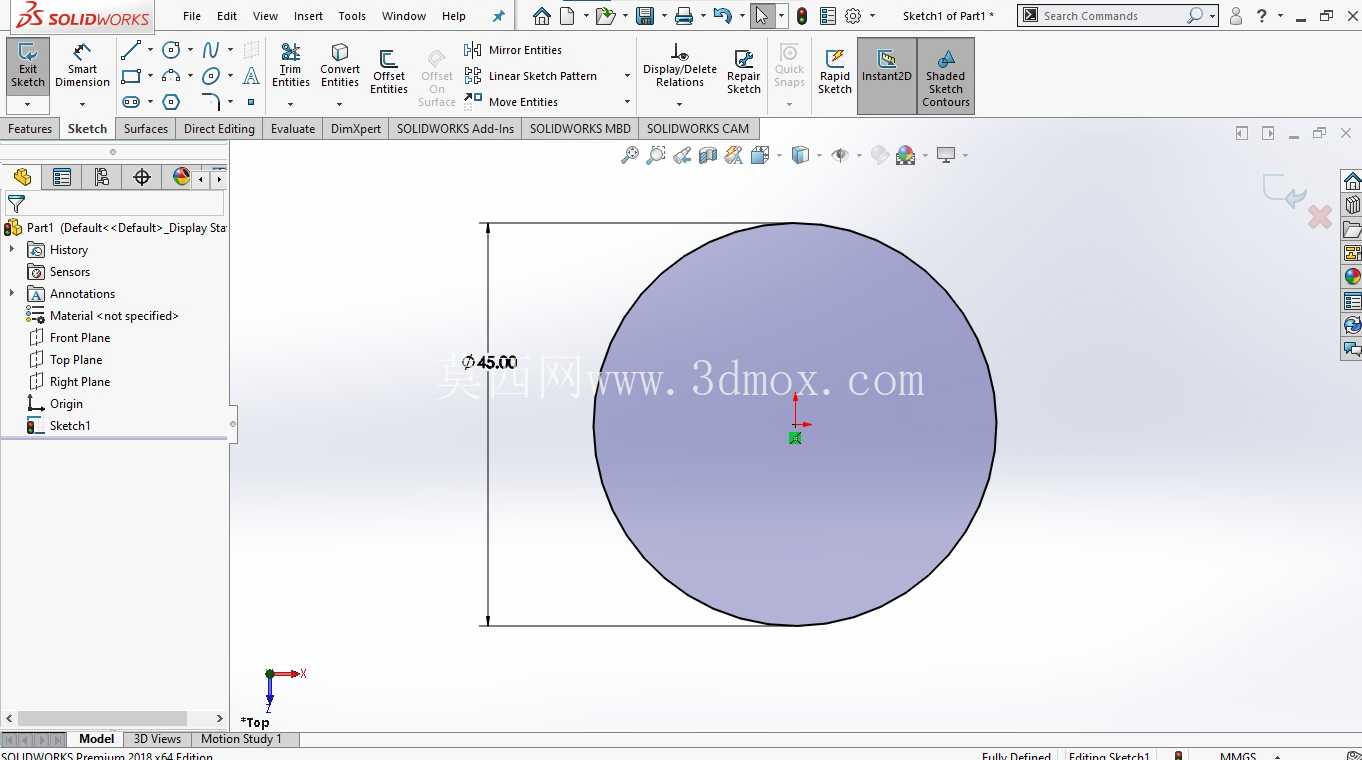Exit the sketch via Exit Sketch
The width and height of the screenshot is (1362, 760).
(28, 66)
